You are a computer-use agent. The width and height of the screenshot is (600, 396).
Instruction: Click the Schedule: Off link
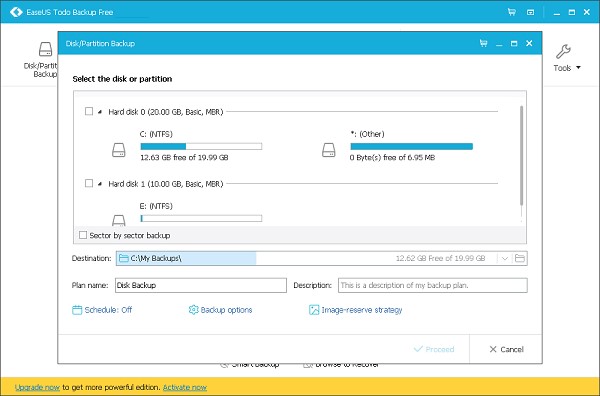pos(108,310)
